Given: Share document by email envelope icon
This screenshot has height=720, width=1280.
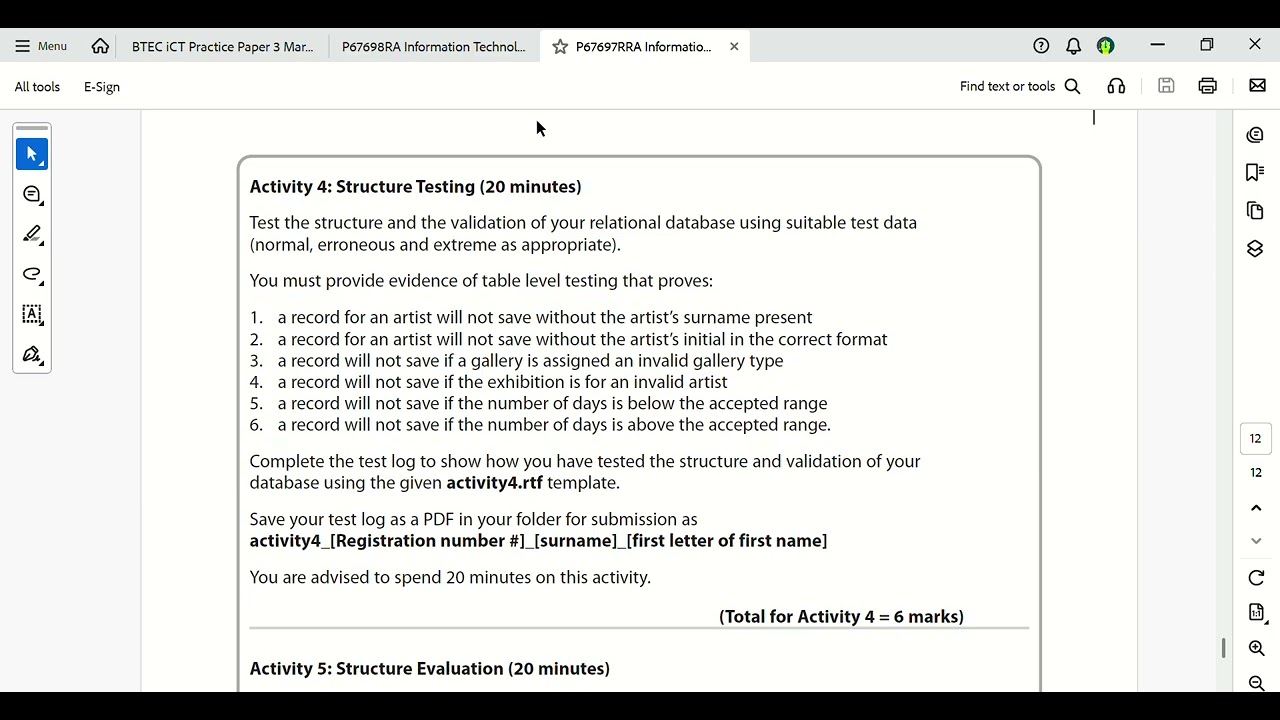Looking at the screenshot, I should point(1258,86).
